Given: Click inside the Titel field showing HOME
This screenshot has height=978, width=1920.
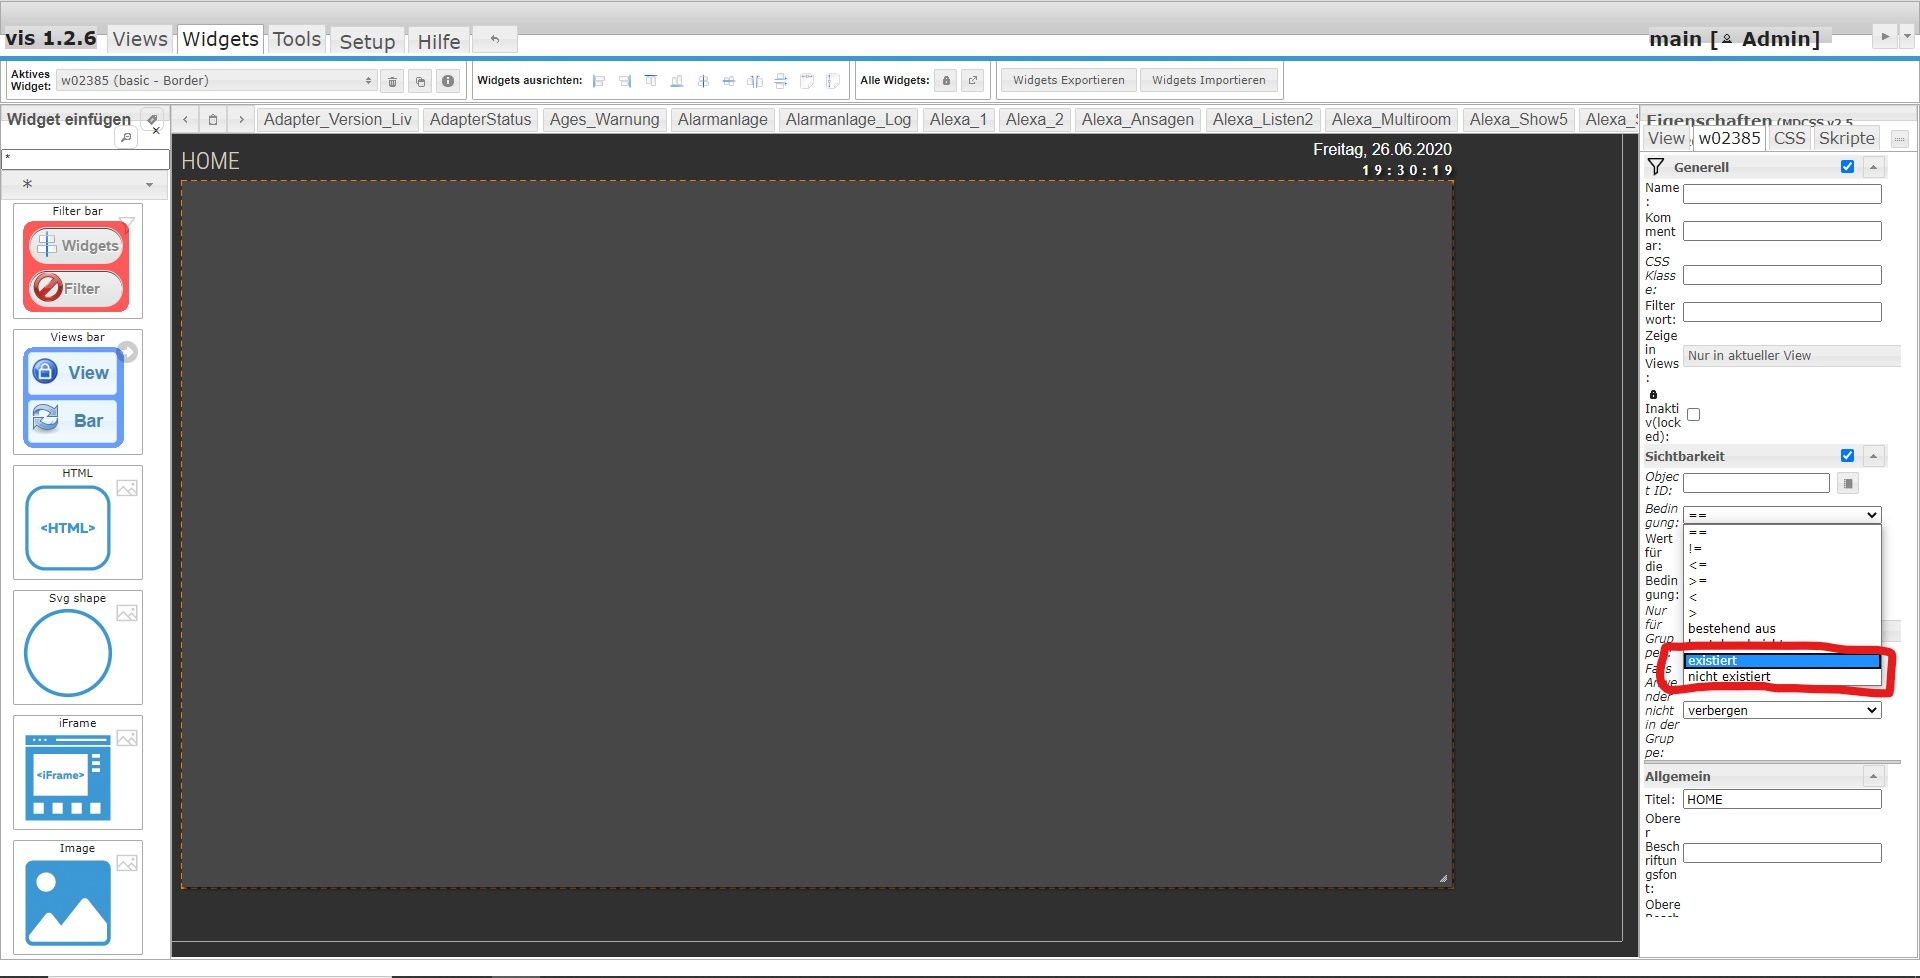Looking at the screenshot, I should point(1780,799).
